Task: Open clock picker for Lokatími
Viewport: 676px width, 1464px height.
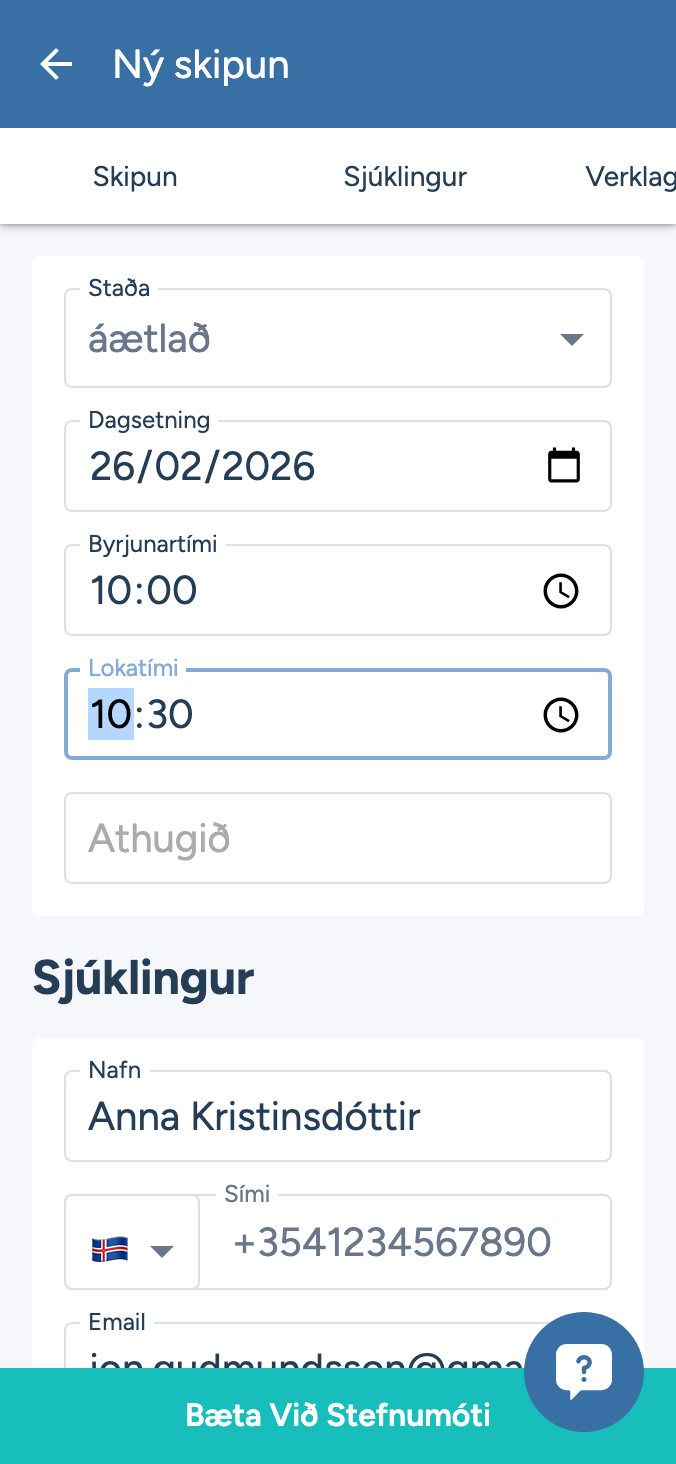Action: point(560,715)
